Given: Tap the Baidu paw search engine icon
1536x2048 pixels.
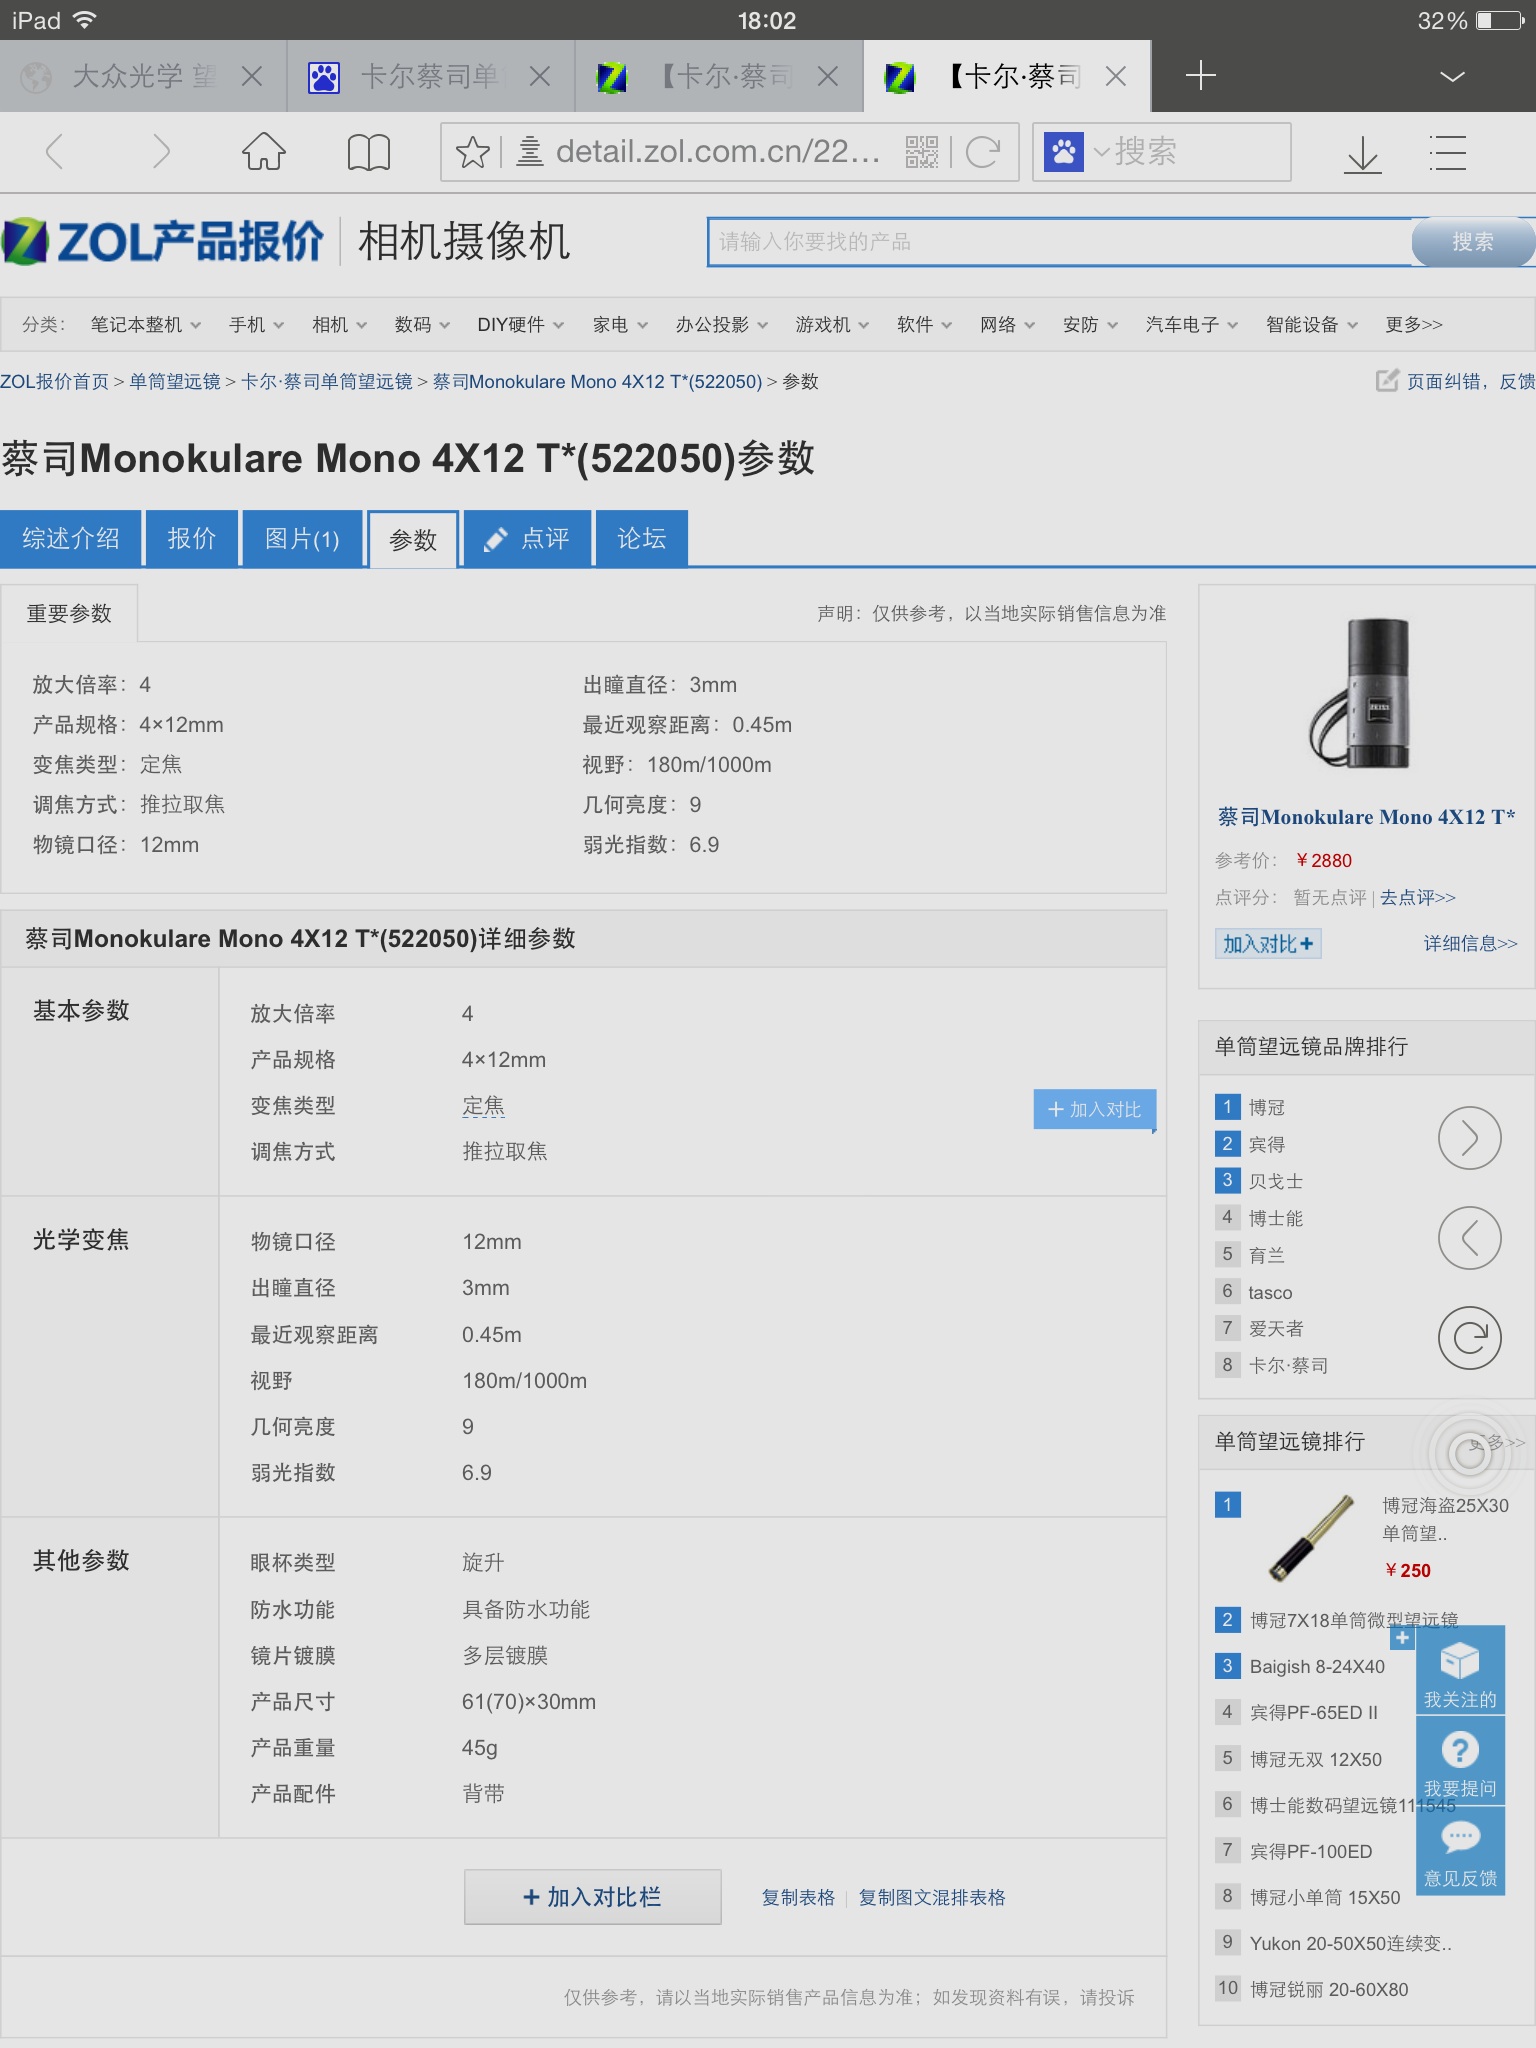Looking at the screenshot, I should coord(1064,152).
